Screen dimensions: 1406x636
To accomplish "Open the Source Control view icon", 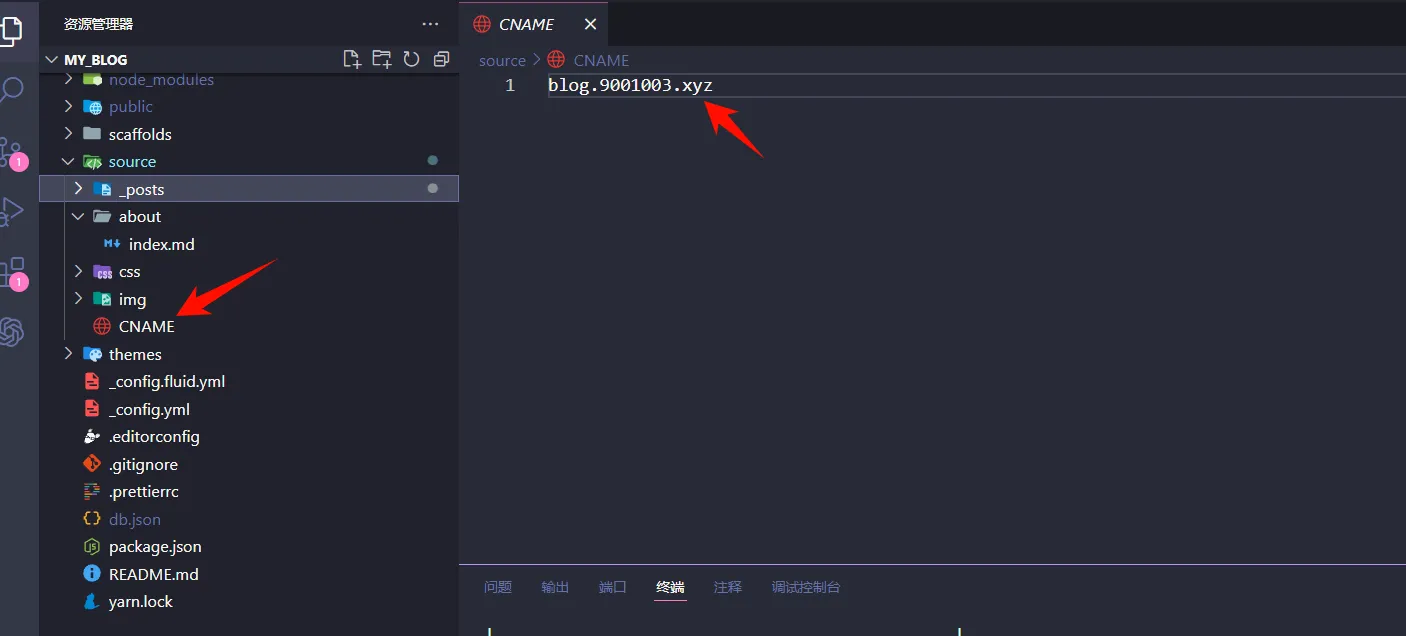I will point(11,153).
